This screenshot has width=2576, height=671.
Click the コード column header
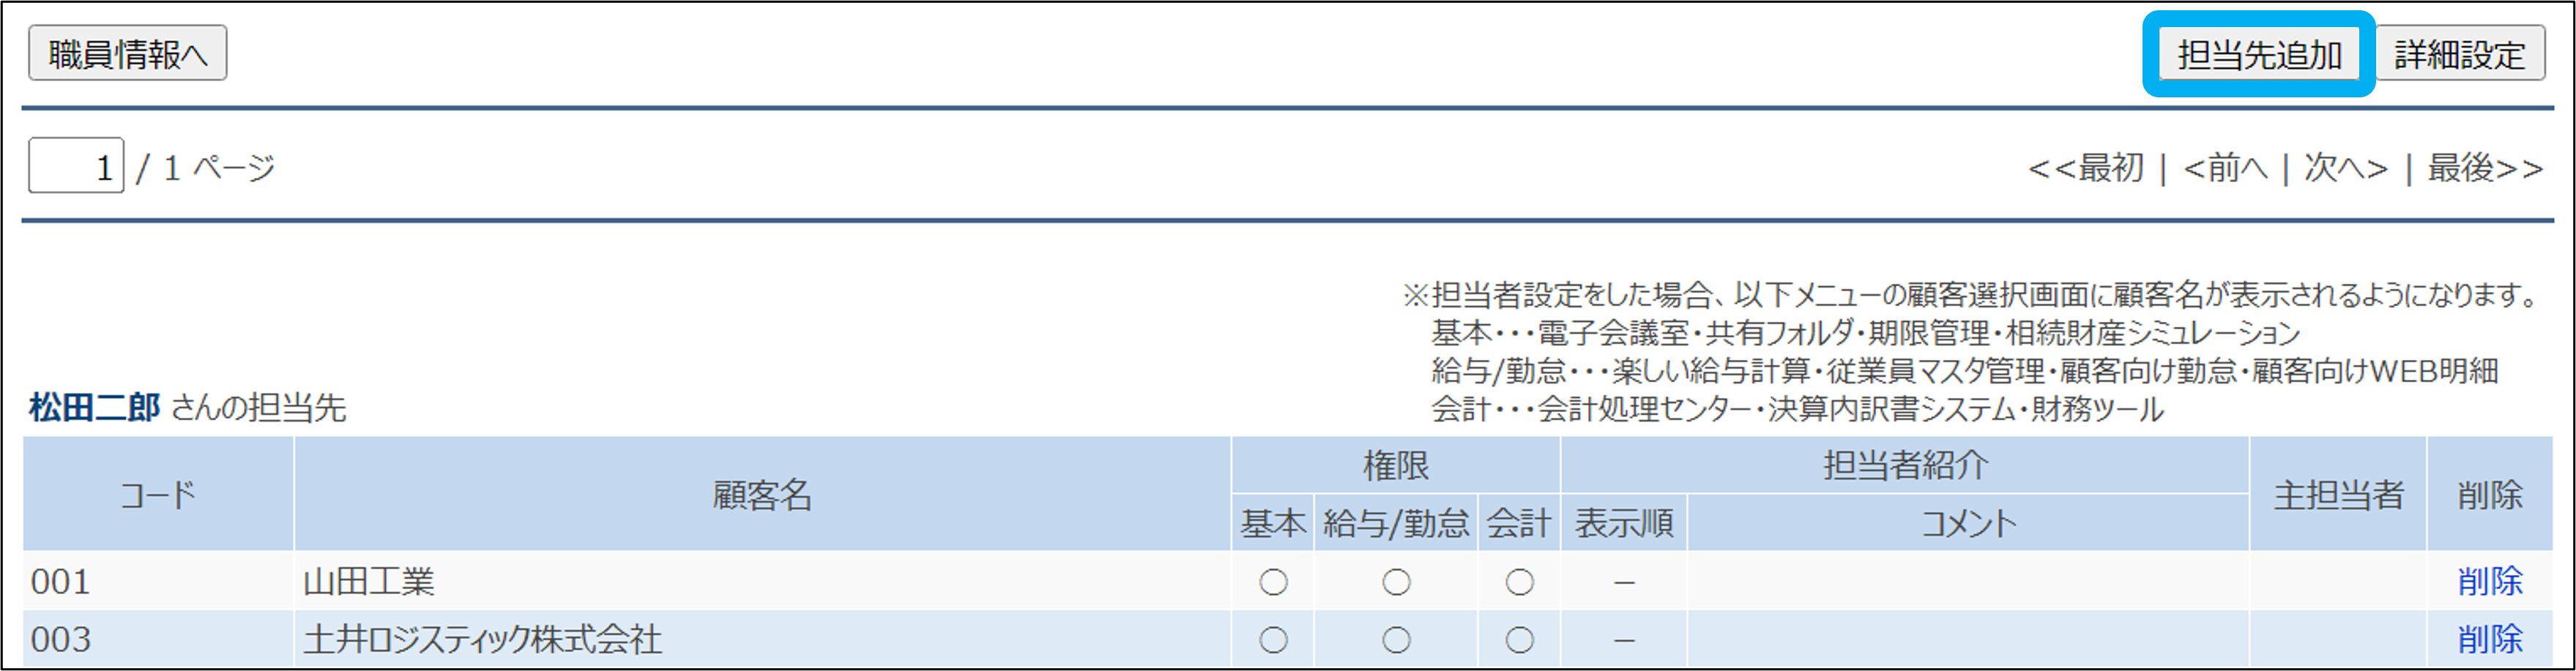coord(158,494)
